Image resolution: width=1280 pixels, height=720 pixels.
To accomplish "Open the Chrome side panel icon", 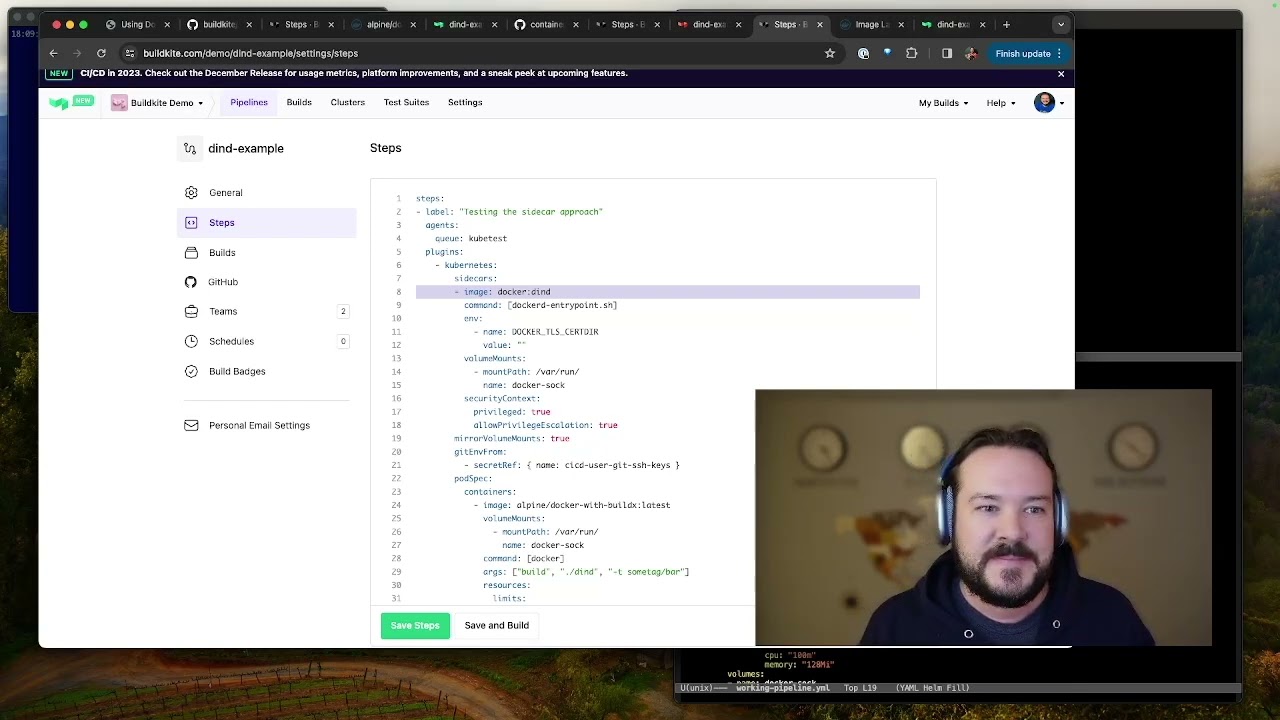I will click(947, 53).
